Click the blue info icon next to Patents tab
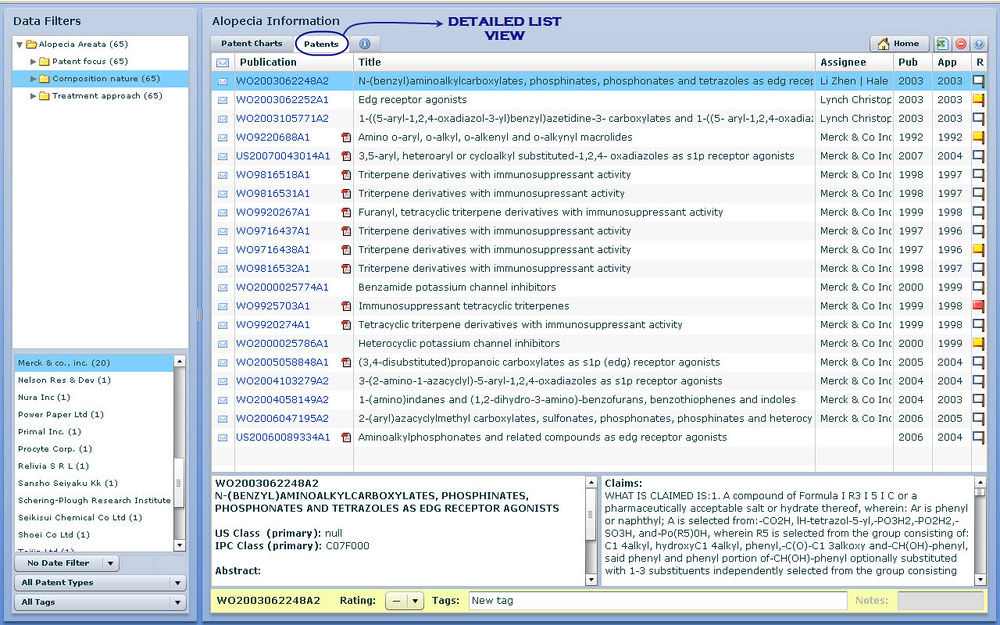Image resolution: width=1000 pixels, height=625 pixels. pos(364,44)
